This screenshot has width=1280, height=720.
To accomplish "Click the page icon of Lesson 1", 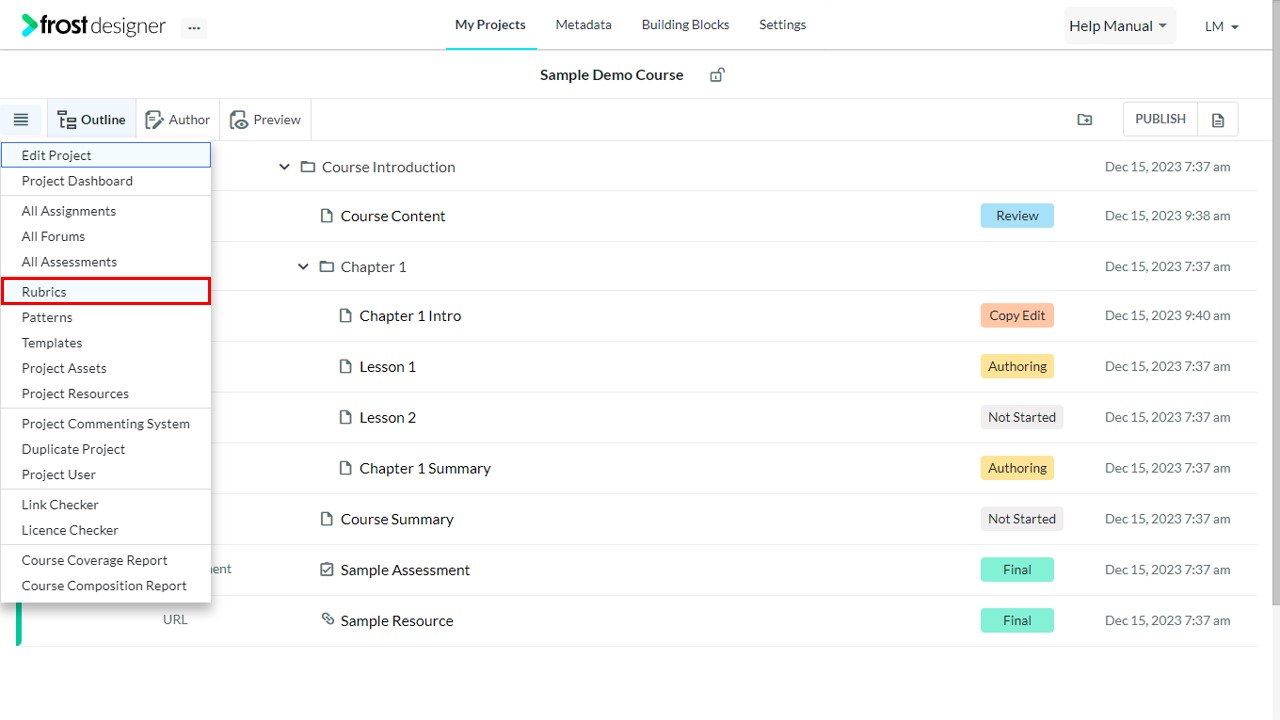I will [x=345, y=367].
